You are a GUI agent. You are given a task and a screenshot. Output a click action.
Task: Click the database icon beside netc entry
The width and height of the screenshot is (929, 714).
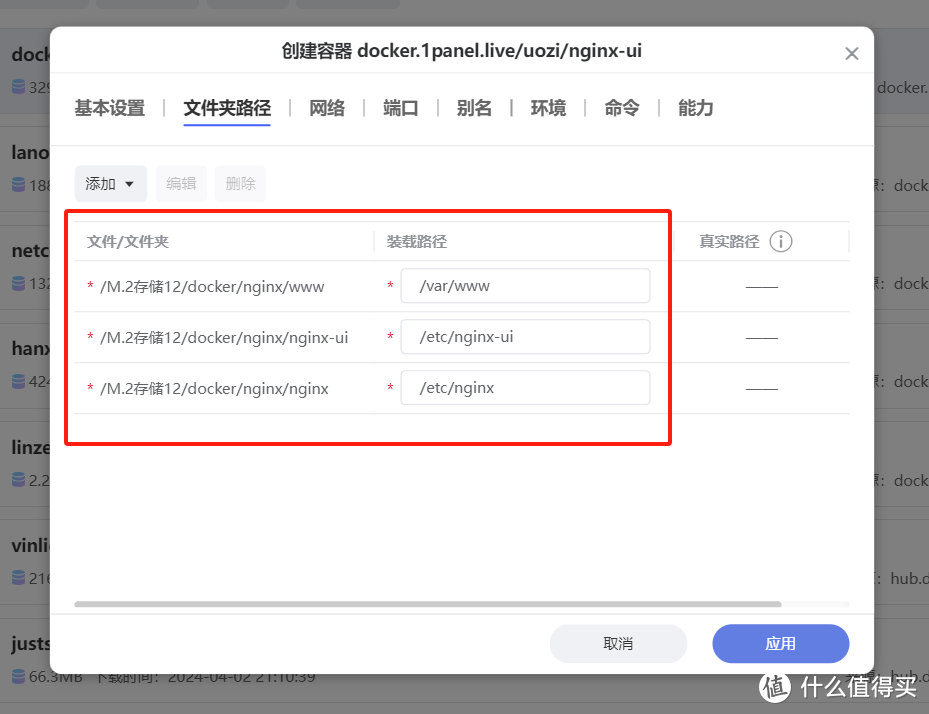[x=18, y=284]
